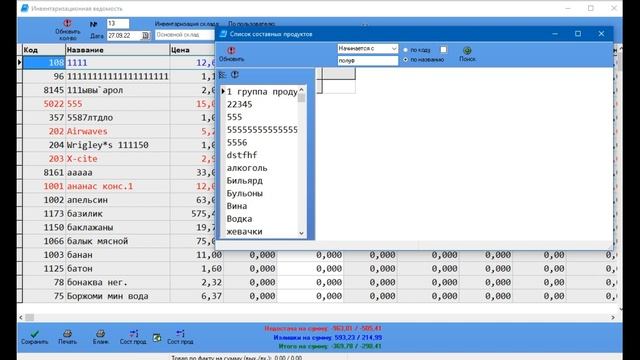Click Обновить icon in product list dialog
The image size is (640, 360).
click(231, 50)
